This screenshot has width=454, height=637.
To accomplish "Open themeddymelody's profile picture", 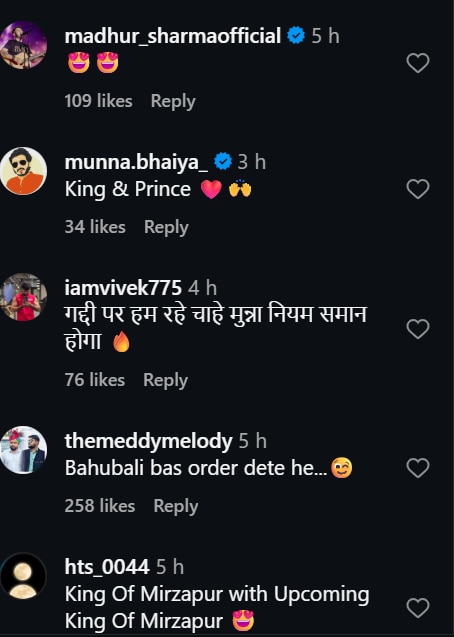I will click(23, 450).
